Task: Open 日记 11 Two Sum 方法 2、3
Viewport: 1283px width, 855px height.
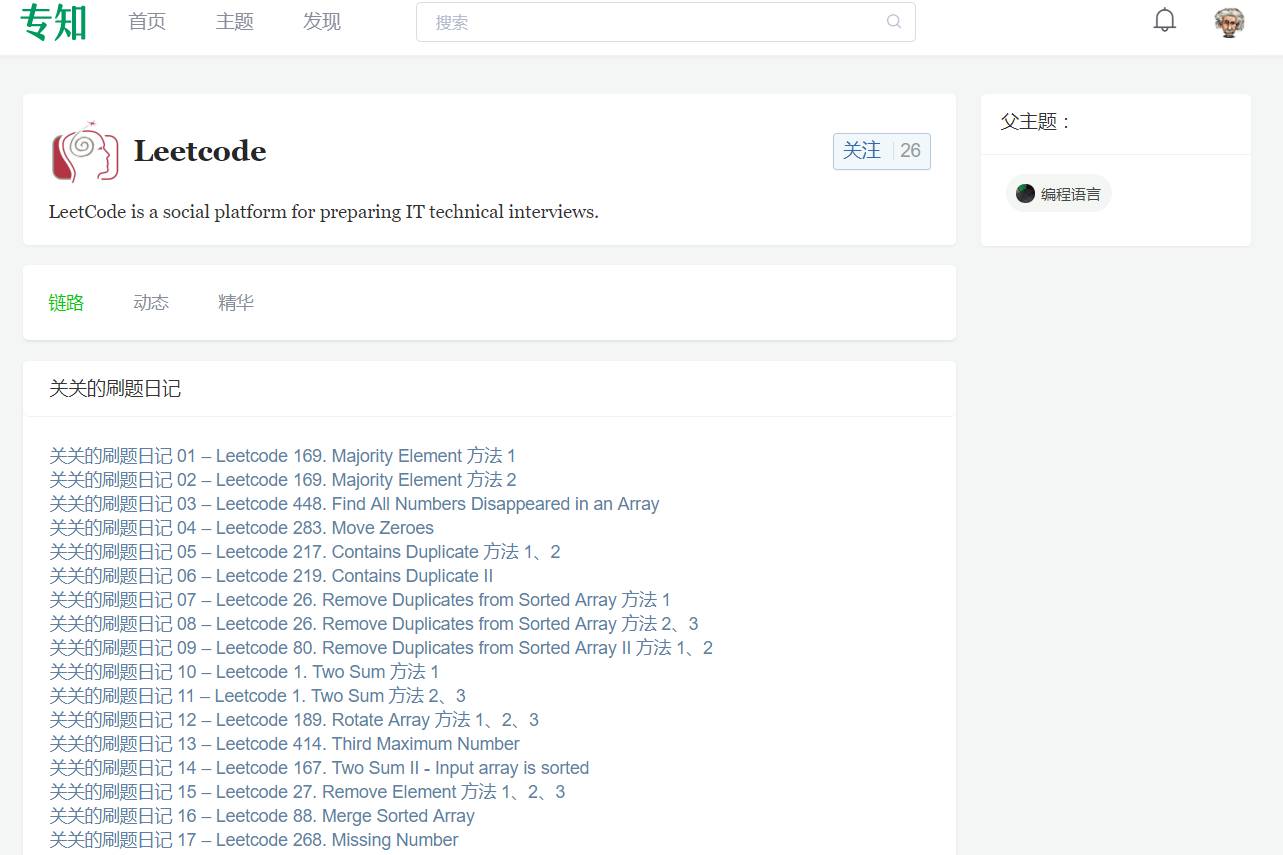Action: tap(257, 696)
